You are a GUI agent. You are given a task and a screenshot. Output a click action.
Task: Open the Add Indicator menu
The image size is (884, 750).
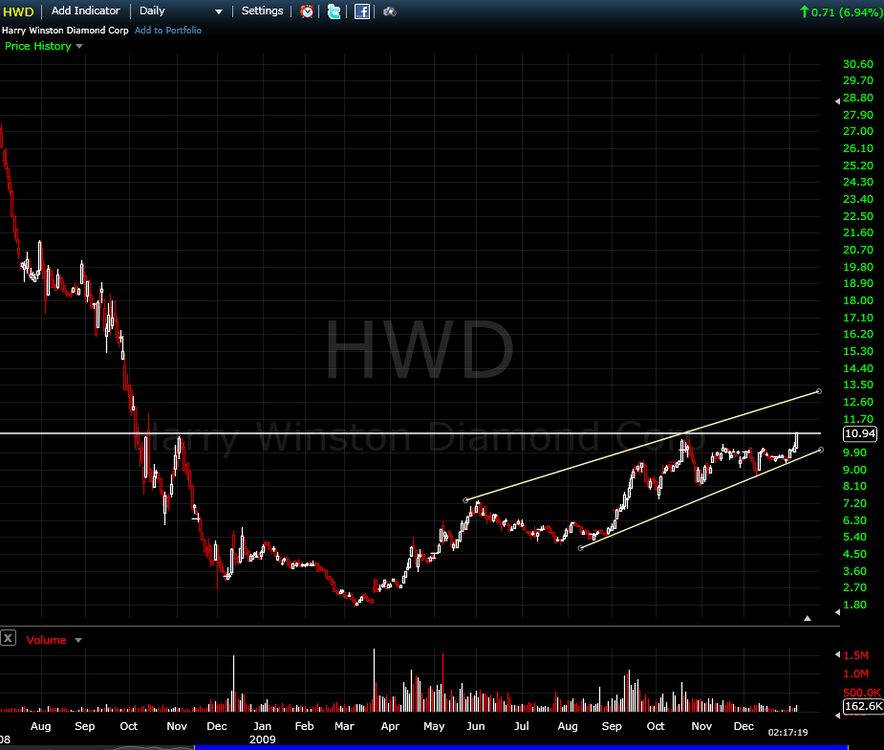[86, 11]
